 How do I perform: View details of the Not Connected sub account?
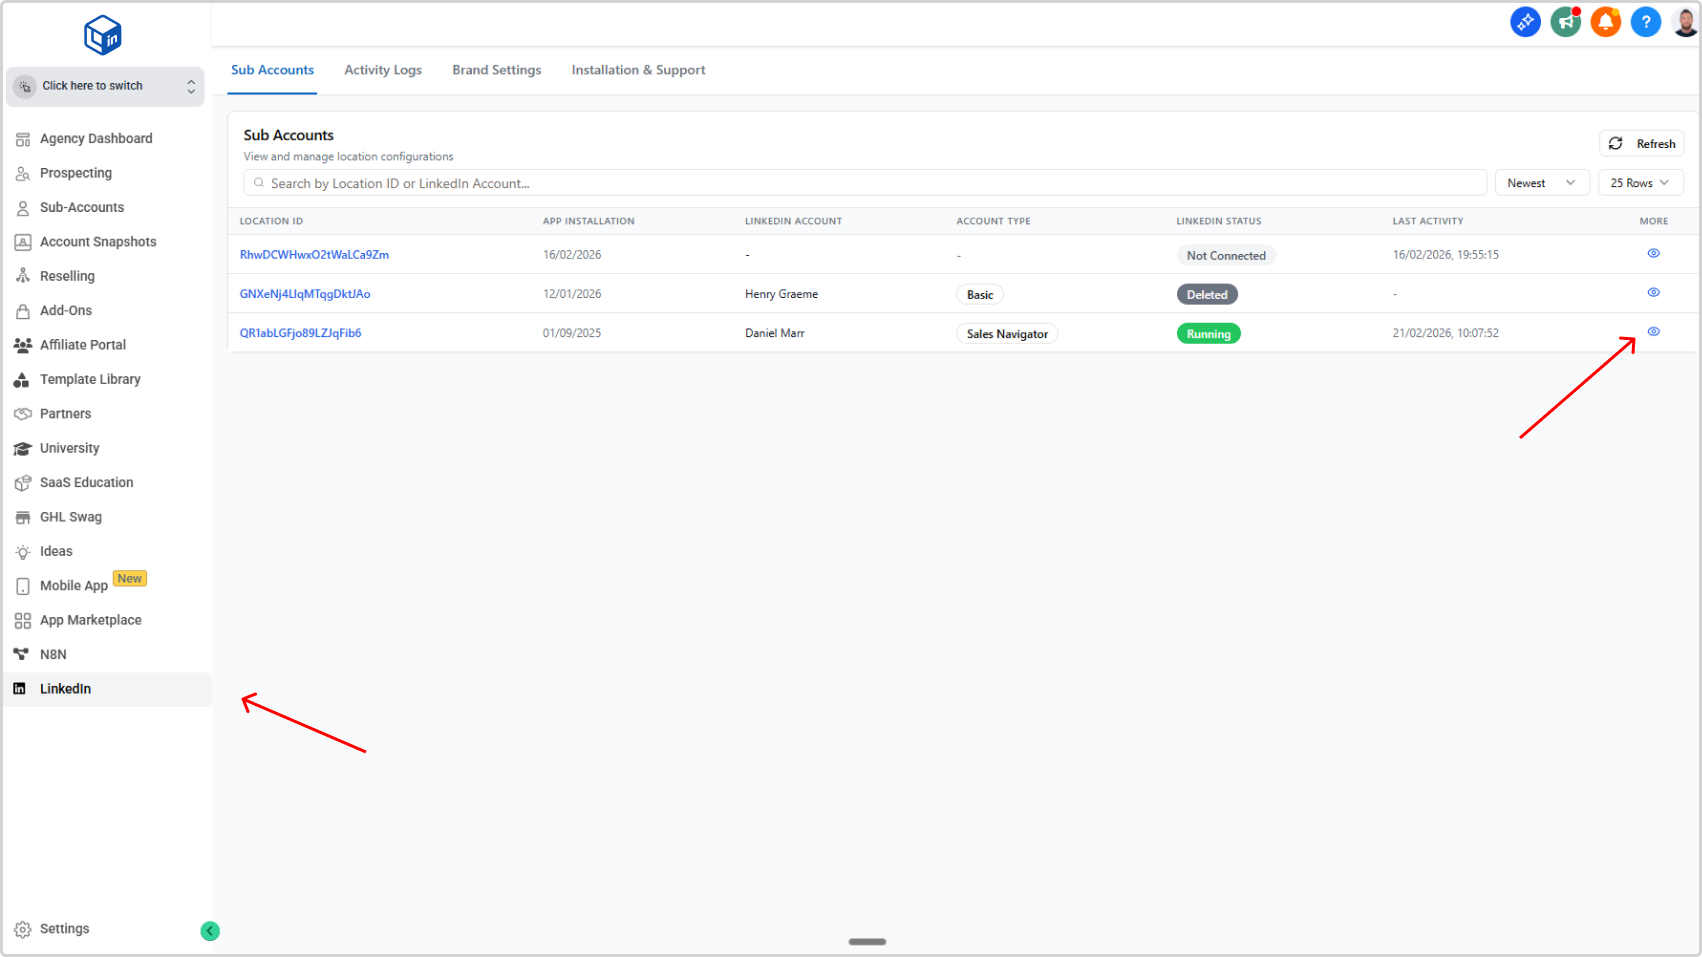pyautogui.click(x=1653, y=254)
